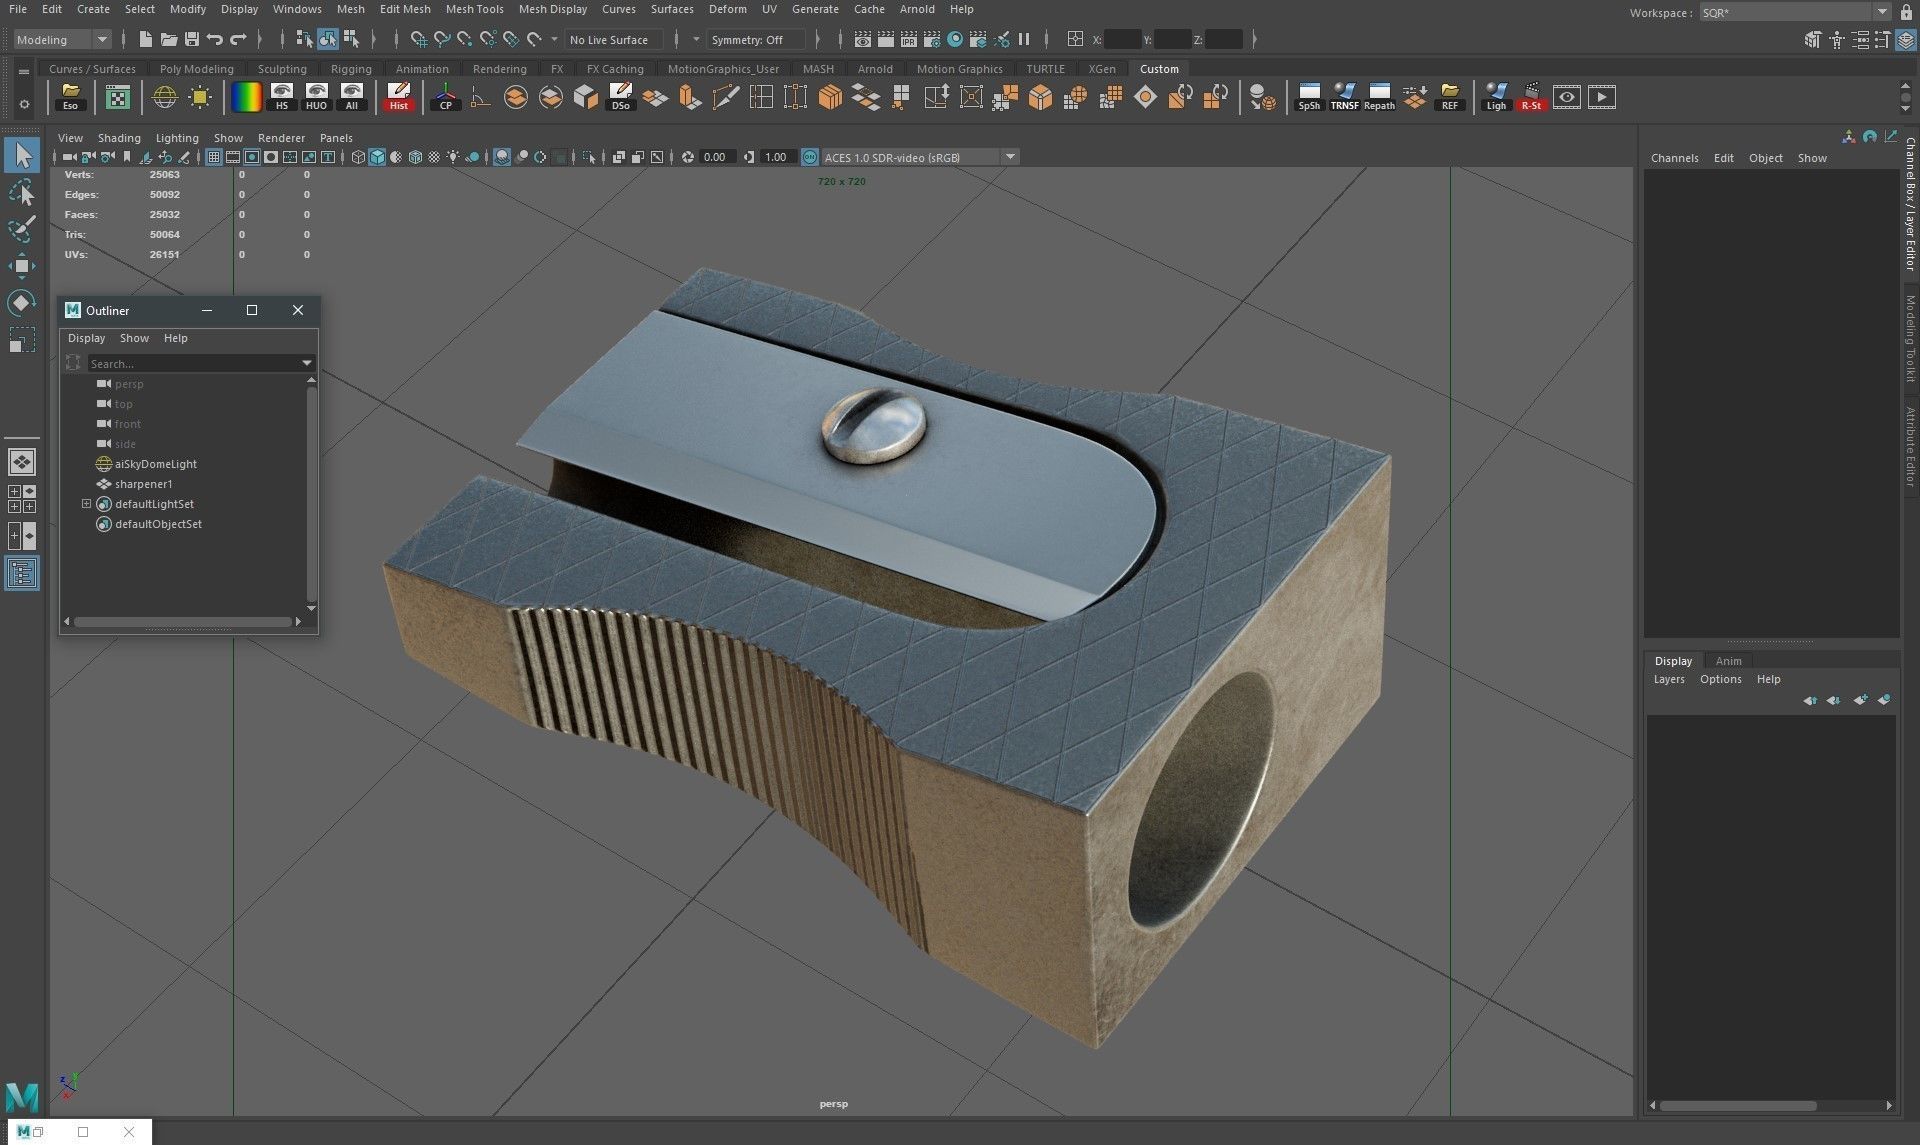1920x1145 pixels.
Task: Click the red R-St shelf button
Action: (x=1531, y=97)
